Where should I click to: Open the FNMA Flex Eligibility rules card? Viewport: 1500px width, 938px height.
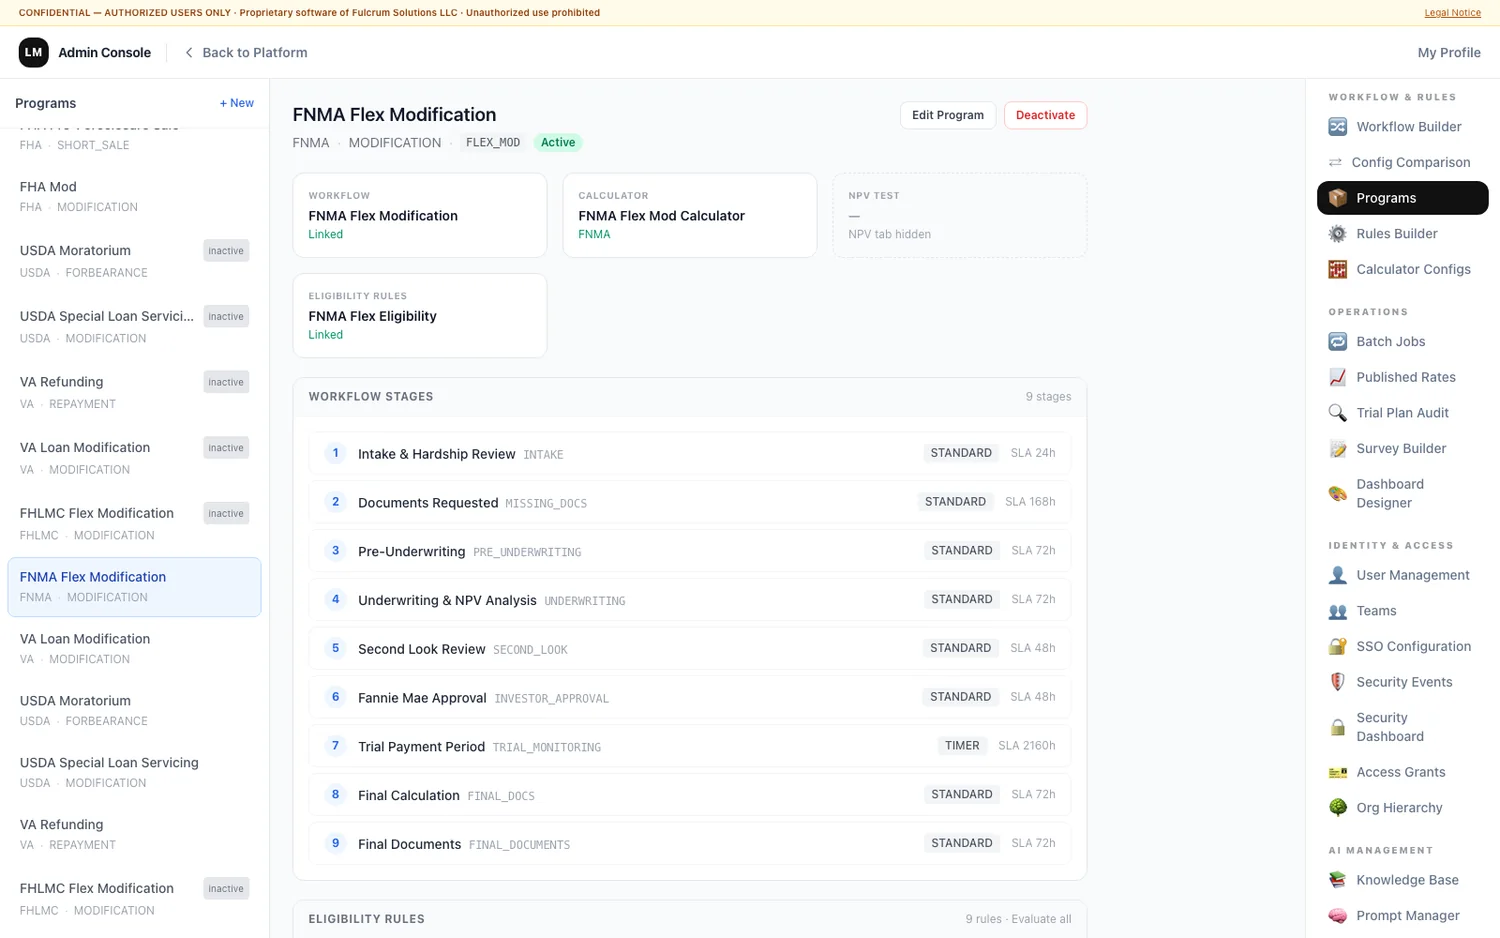coord(420,316)
